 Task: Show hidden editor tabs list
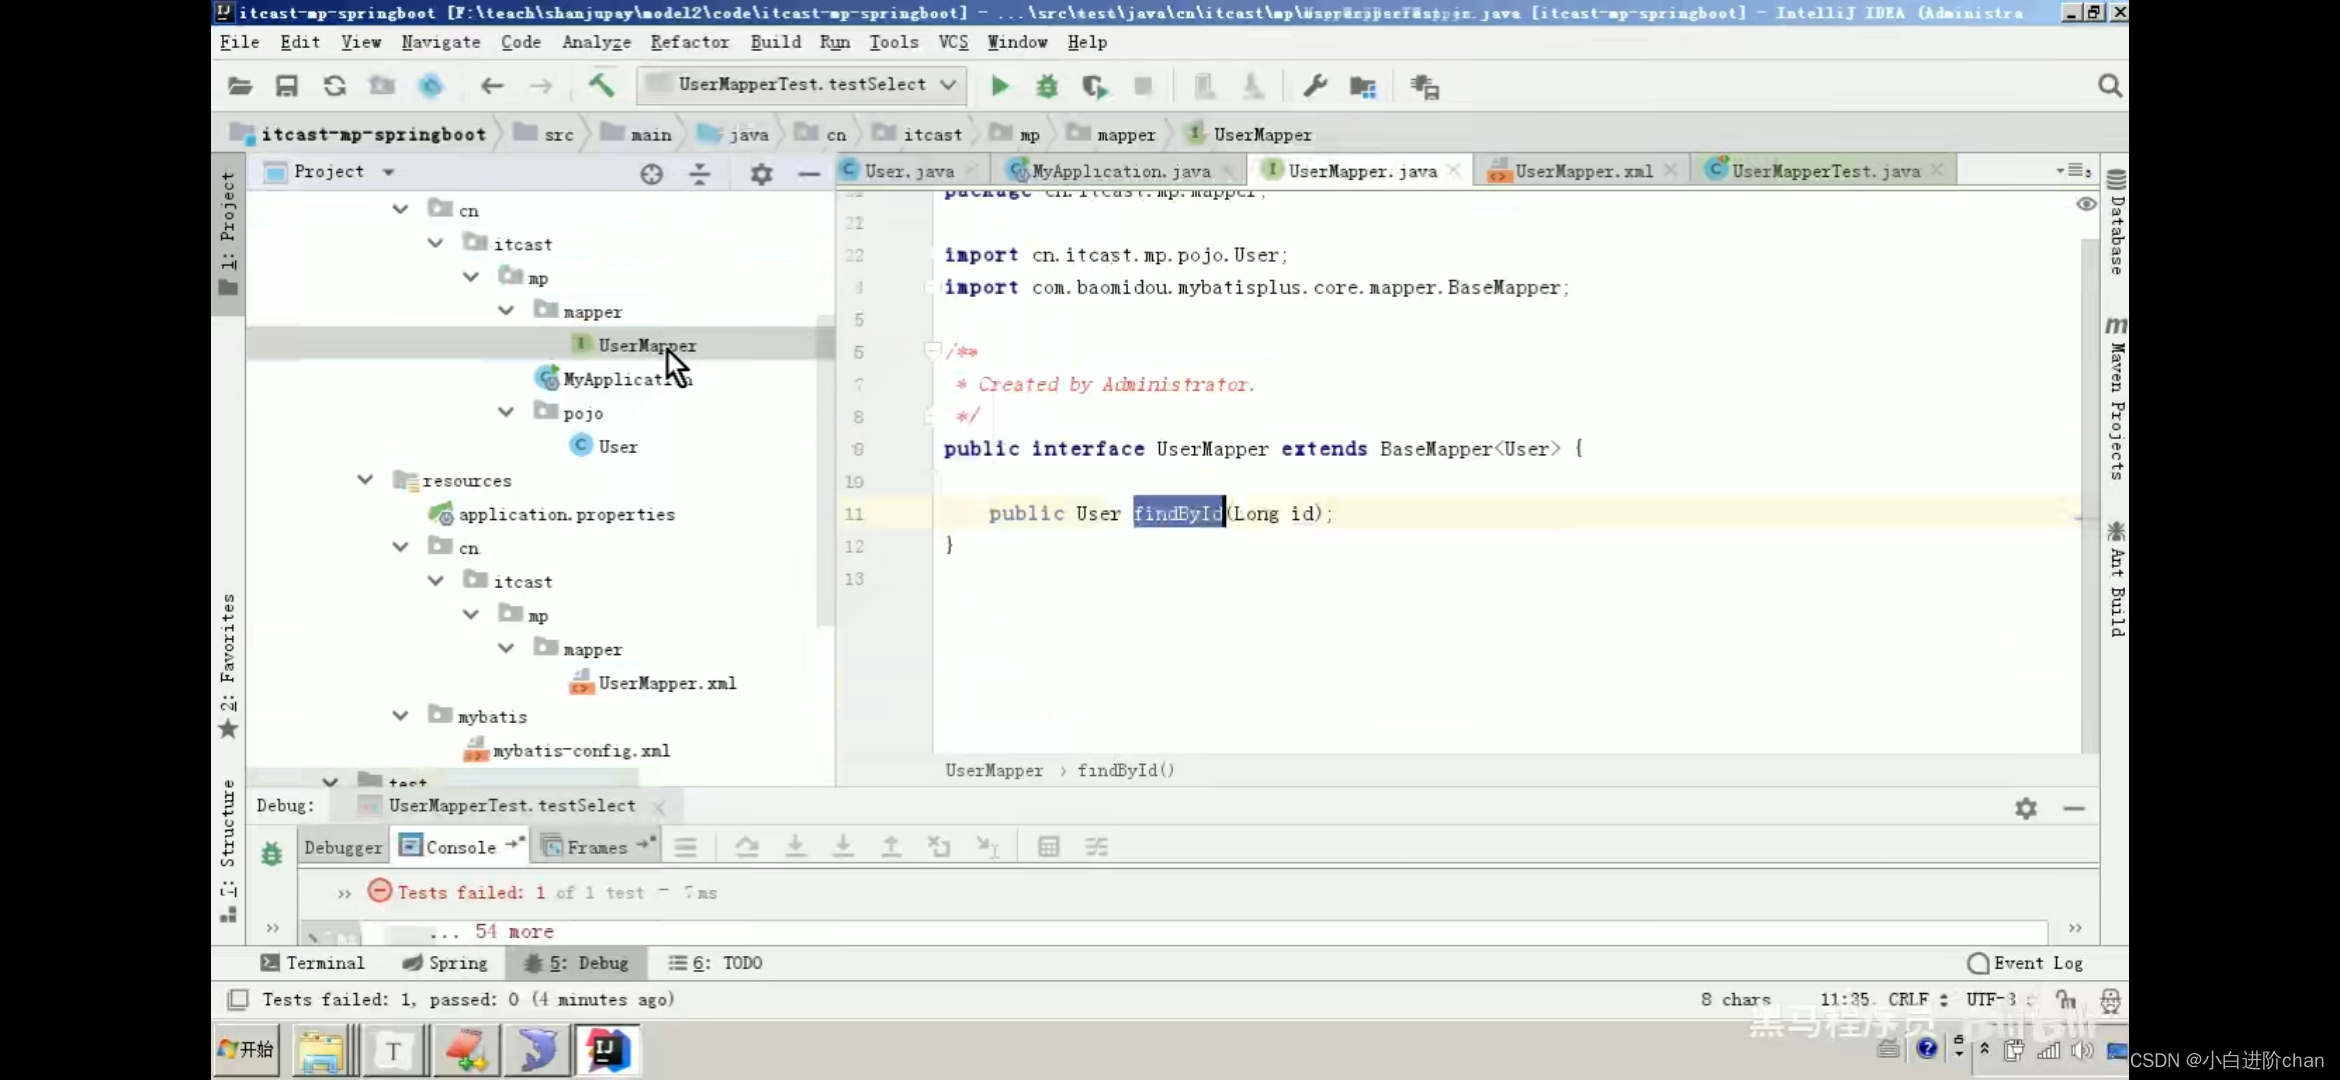point(2074,171)
